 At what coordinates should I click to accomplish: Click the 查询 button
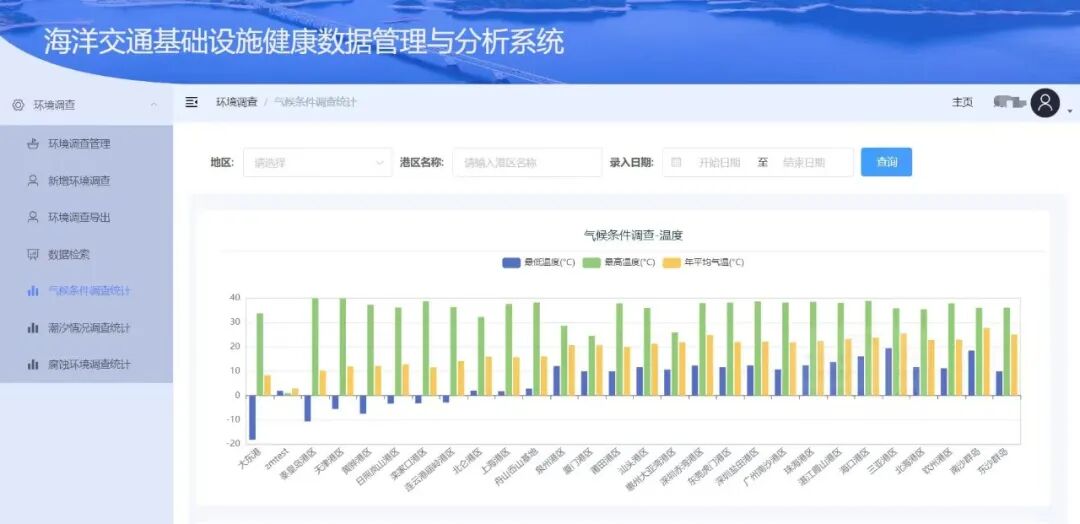click(x=886, y=162)
